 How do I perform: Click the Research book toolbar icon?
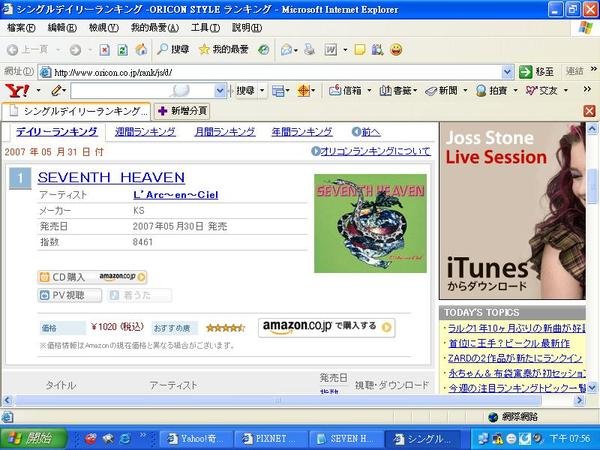[x=377, y=49]
